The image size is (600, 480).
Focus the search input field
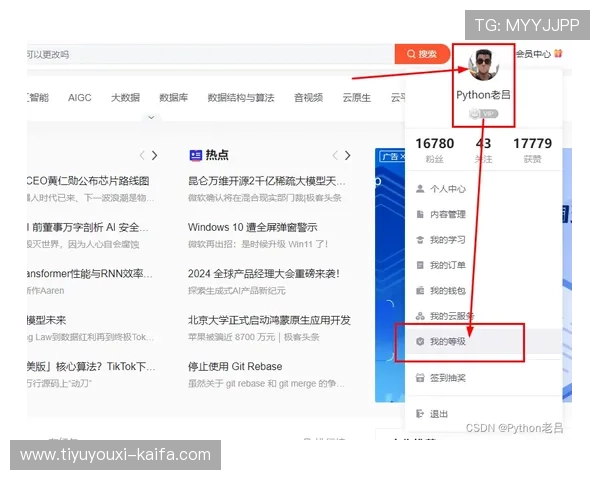[x=210, y=54]
